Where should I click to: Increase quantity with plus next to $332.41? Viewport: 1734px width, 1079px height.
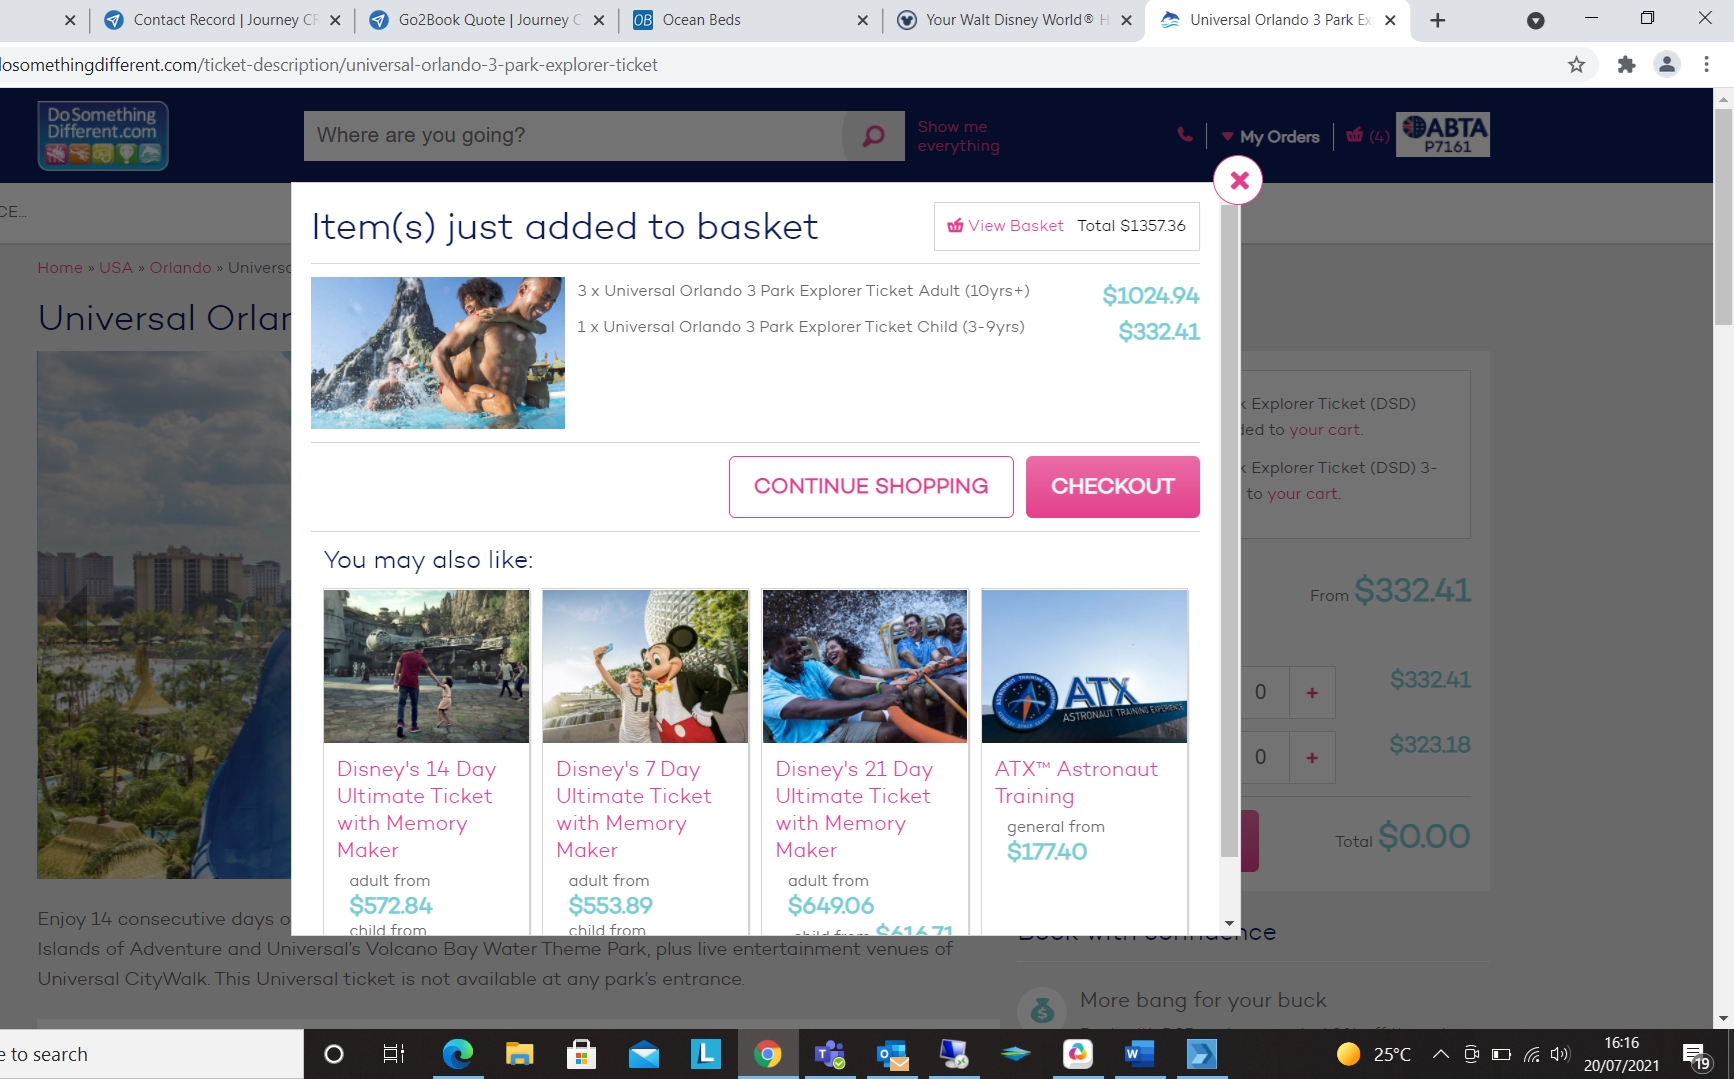tap(1312, 692)
